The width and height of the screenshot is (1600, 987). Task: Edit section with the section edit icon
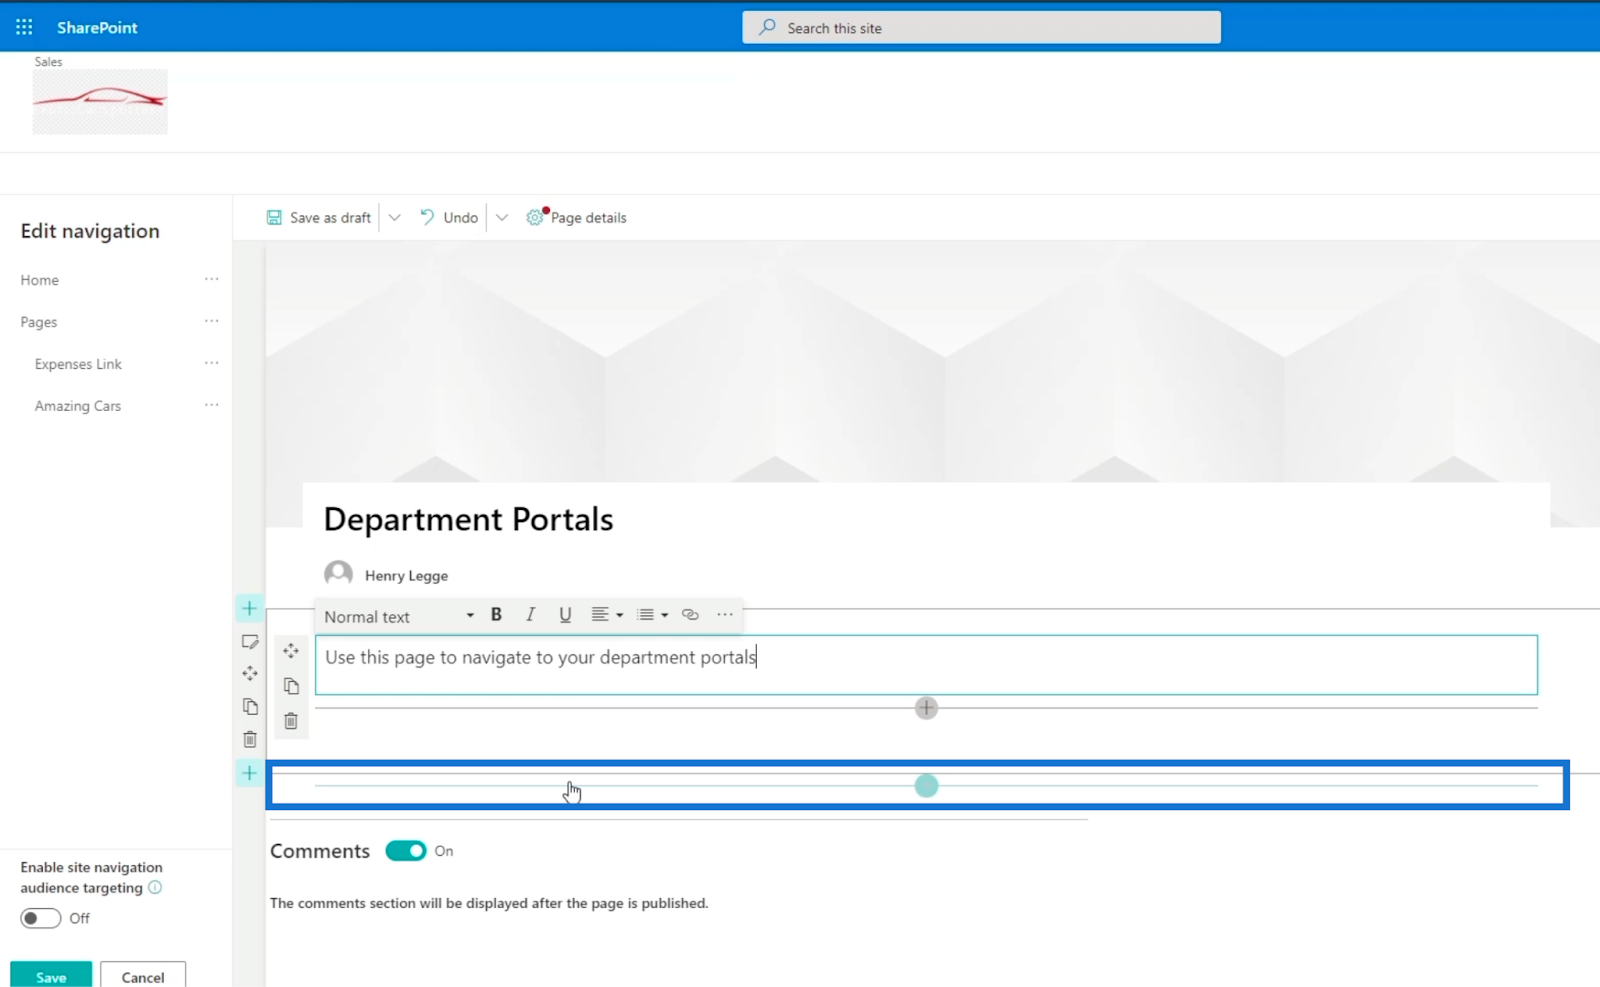250,641
